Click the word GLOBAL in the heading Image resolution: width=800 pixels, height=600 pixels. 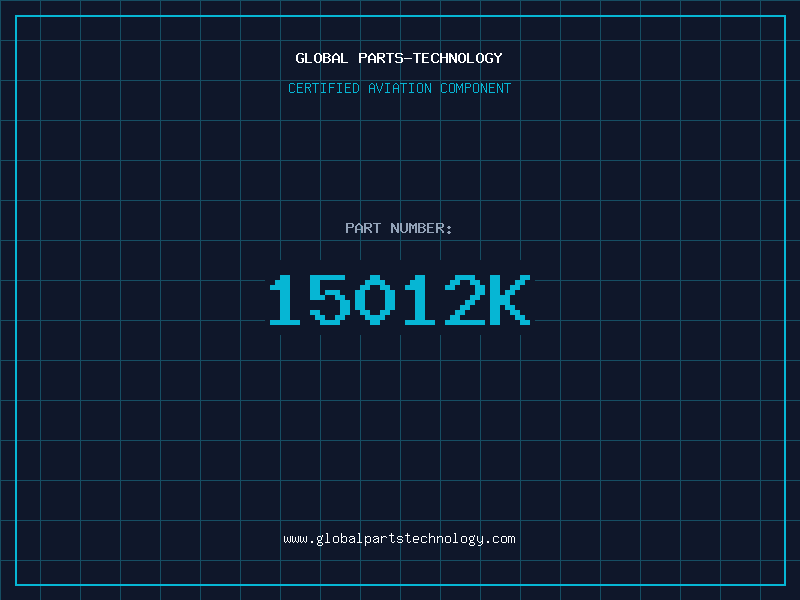(x=321, y=58)
